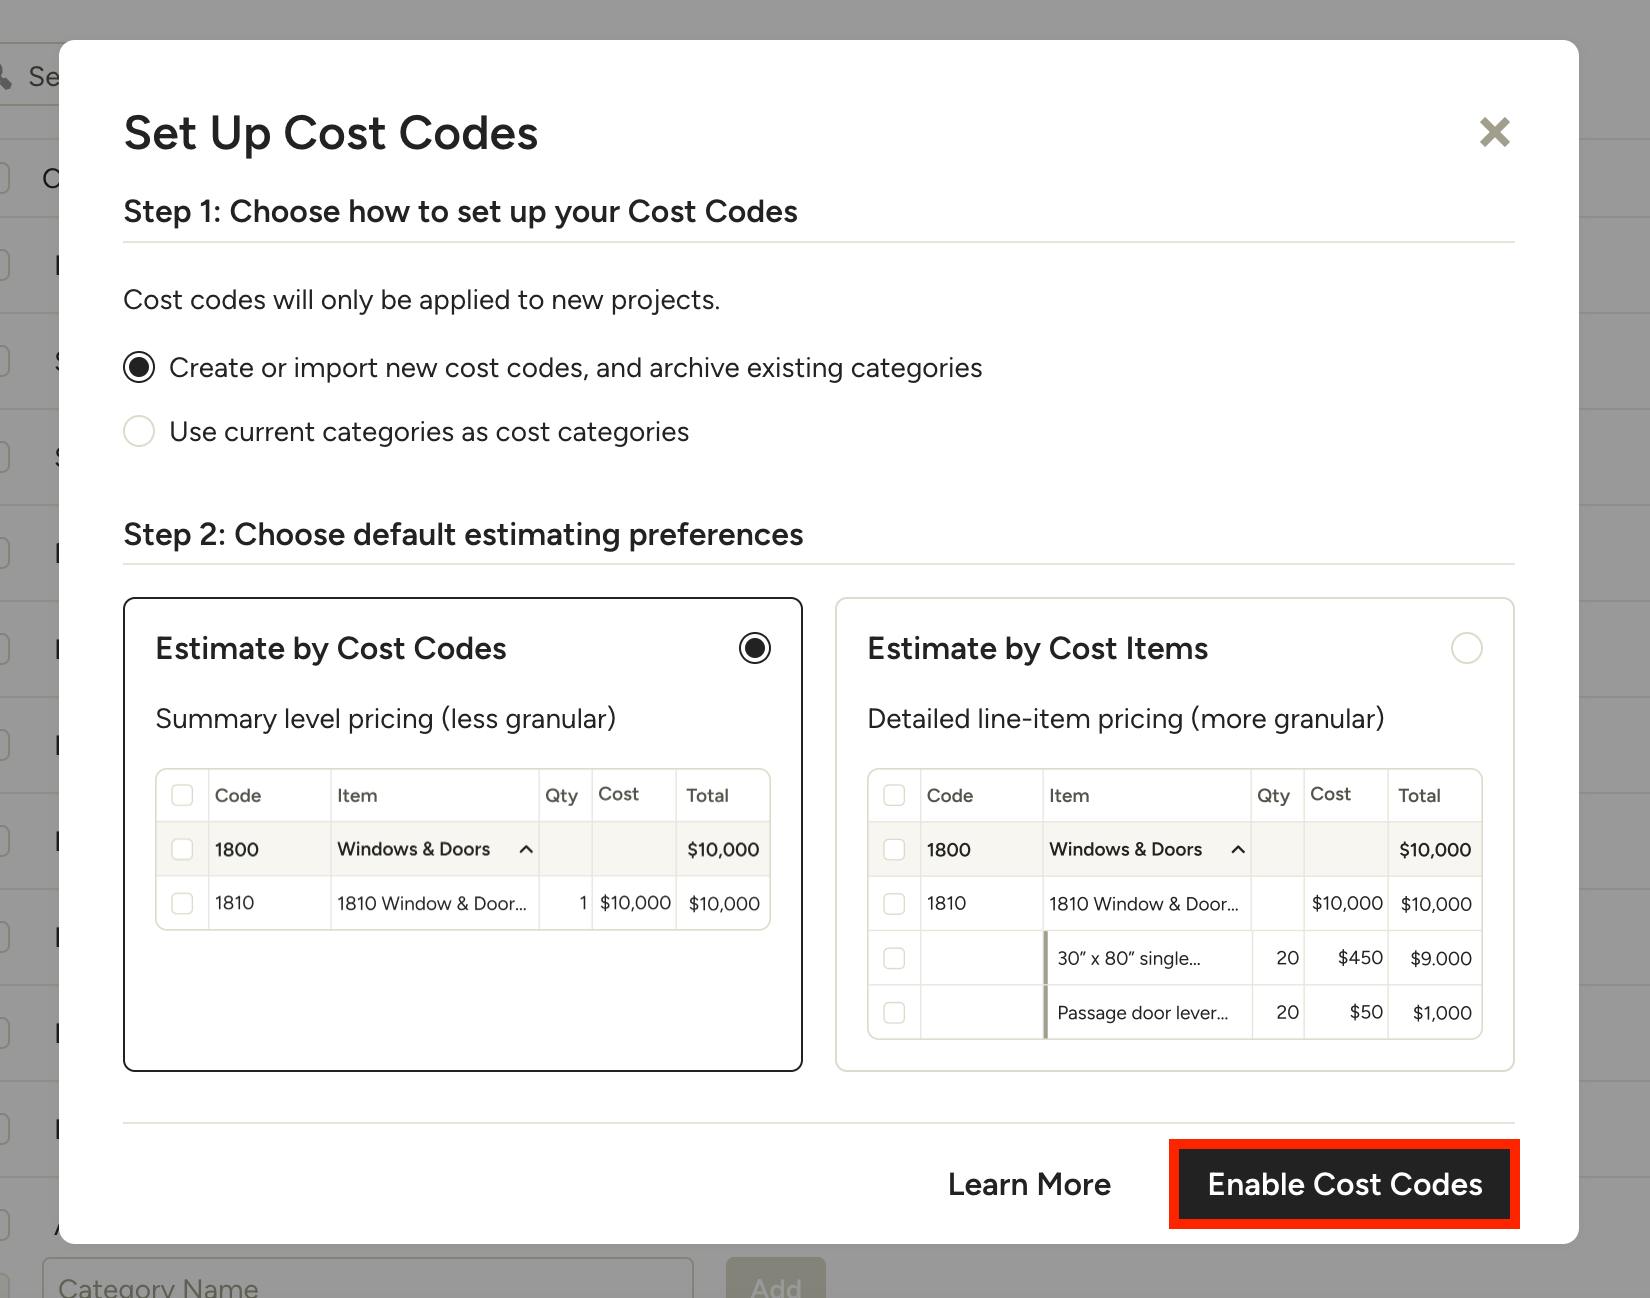Collapse Windows & Doors in Cost Items preview
This screenshot has width=1650, height=1298.
pyautogui.click(x=1238, y=849)
